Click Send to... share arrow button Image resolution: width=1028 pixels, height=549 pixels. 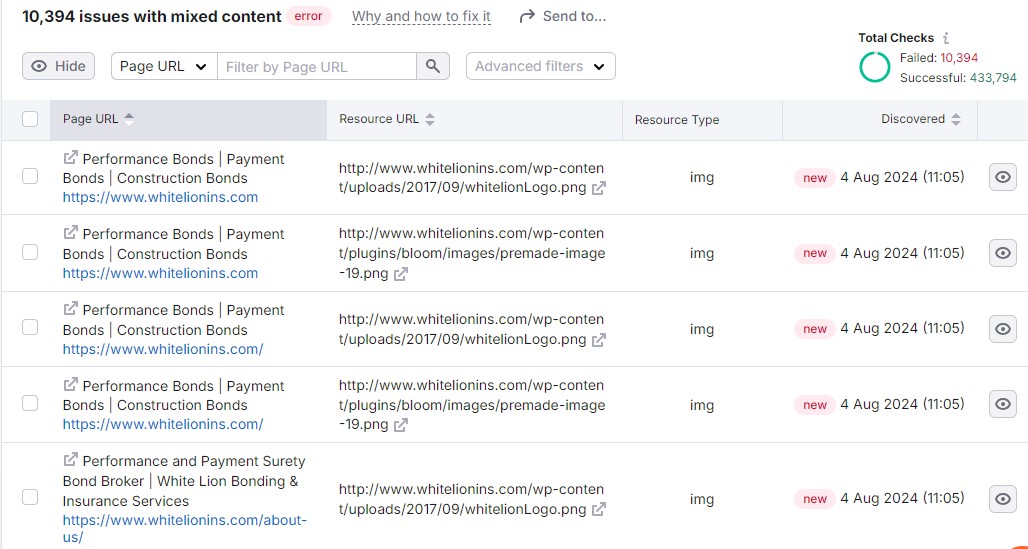pos(563,16)
